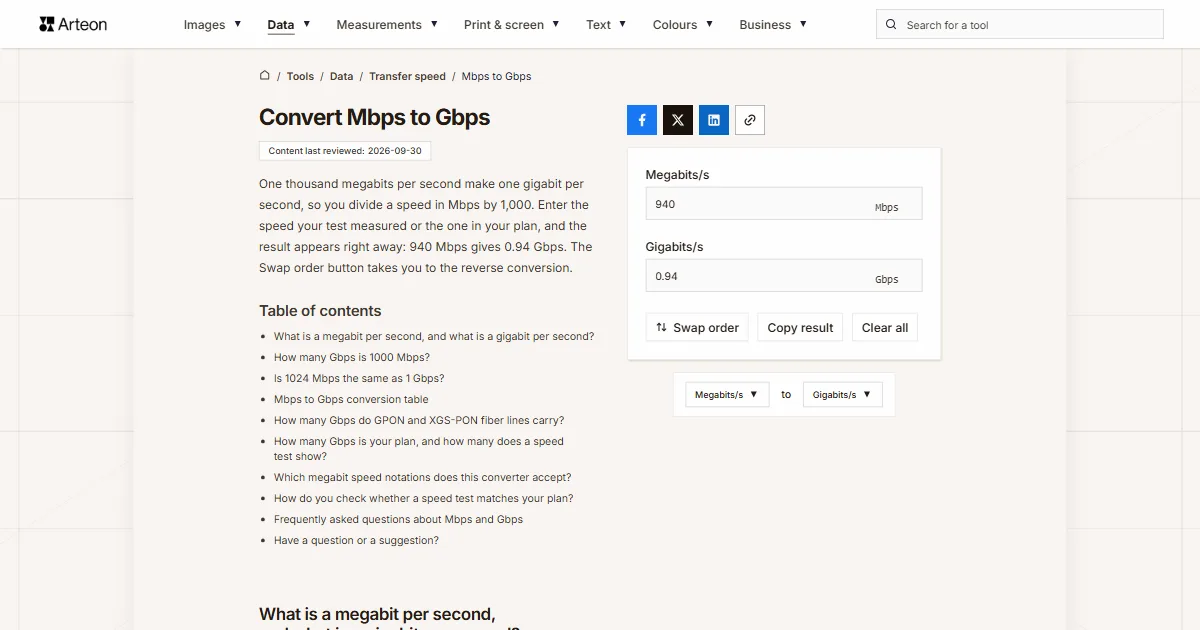Open the Print & screen menu
The height and width of the screenshot is (630, 1200).
click(x=512, y=24)
